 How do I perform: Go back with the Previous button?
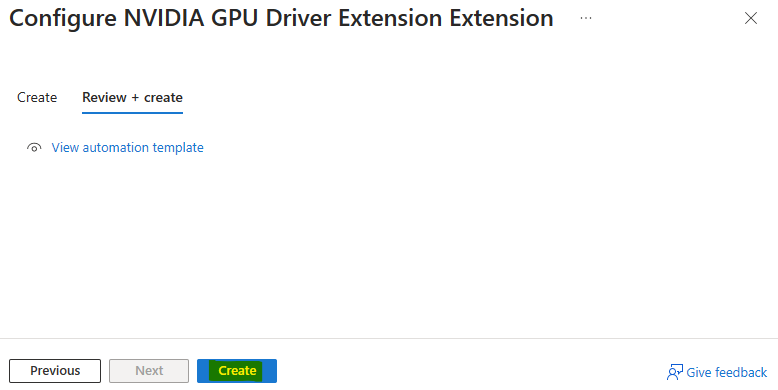point(55,371)
